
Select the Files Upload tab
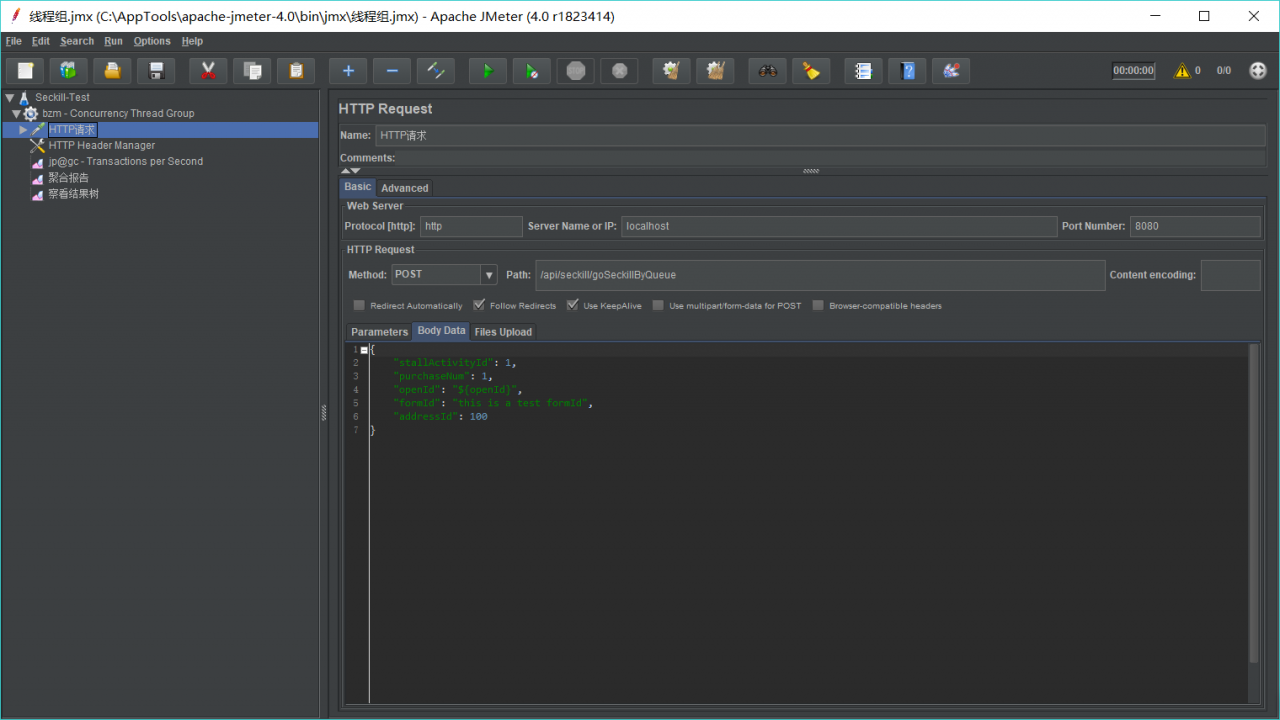[503, 332]
